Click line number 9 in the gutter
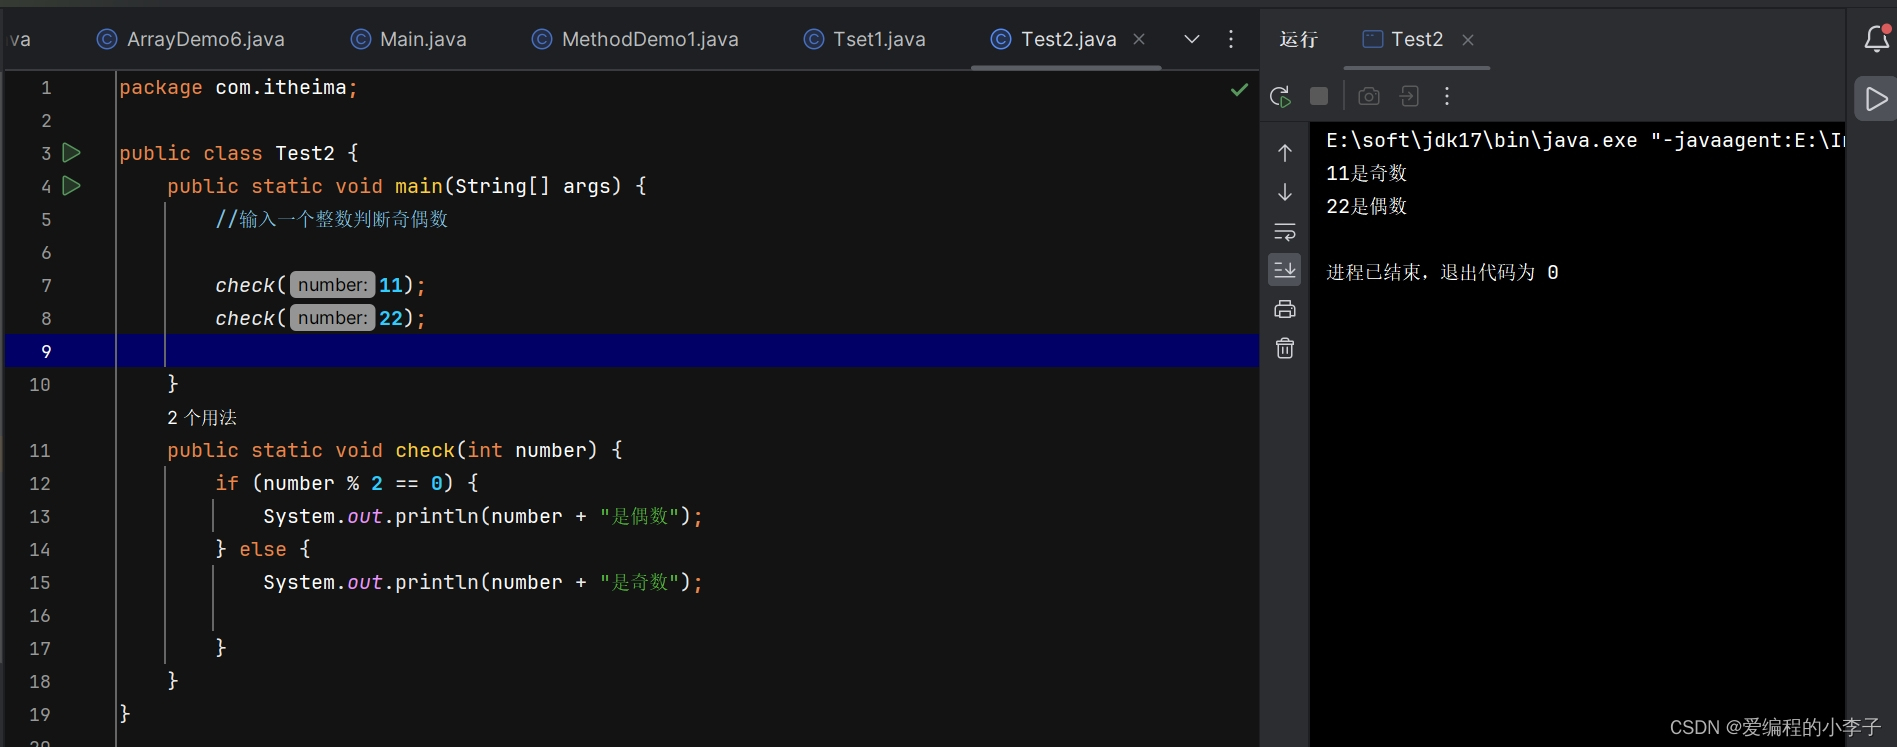 pyautogui.click(x=46, y=351)
